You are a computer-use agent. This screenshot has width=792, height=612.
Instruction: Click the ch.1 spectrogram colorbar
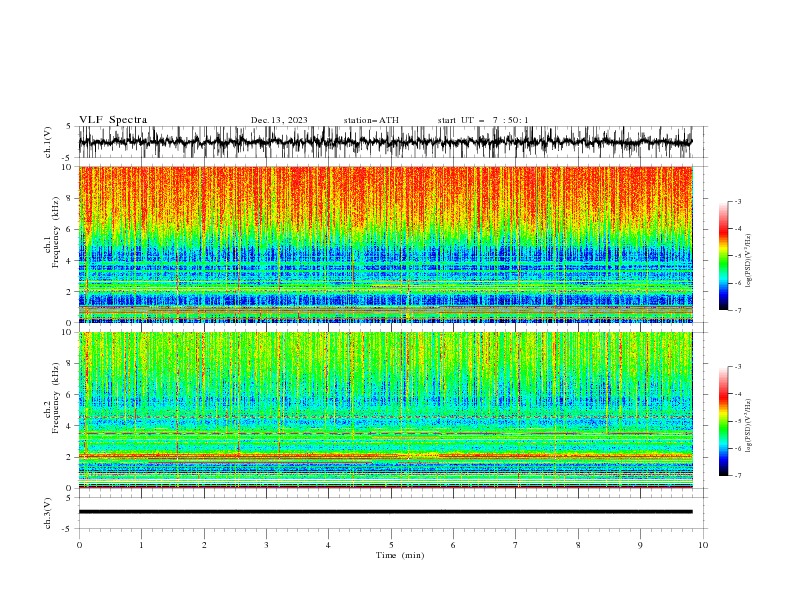coord(723,256)
